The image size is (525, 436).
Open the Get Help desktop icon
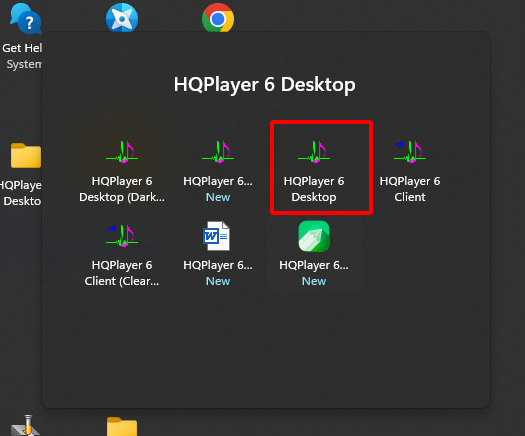point(22,35)
